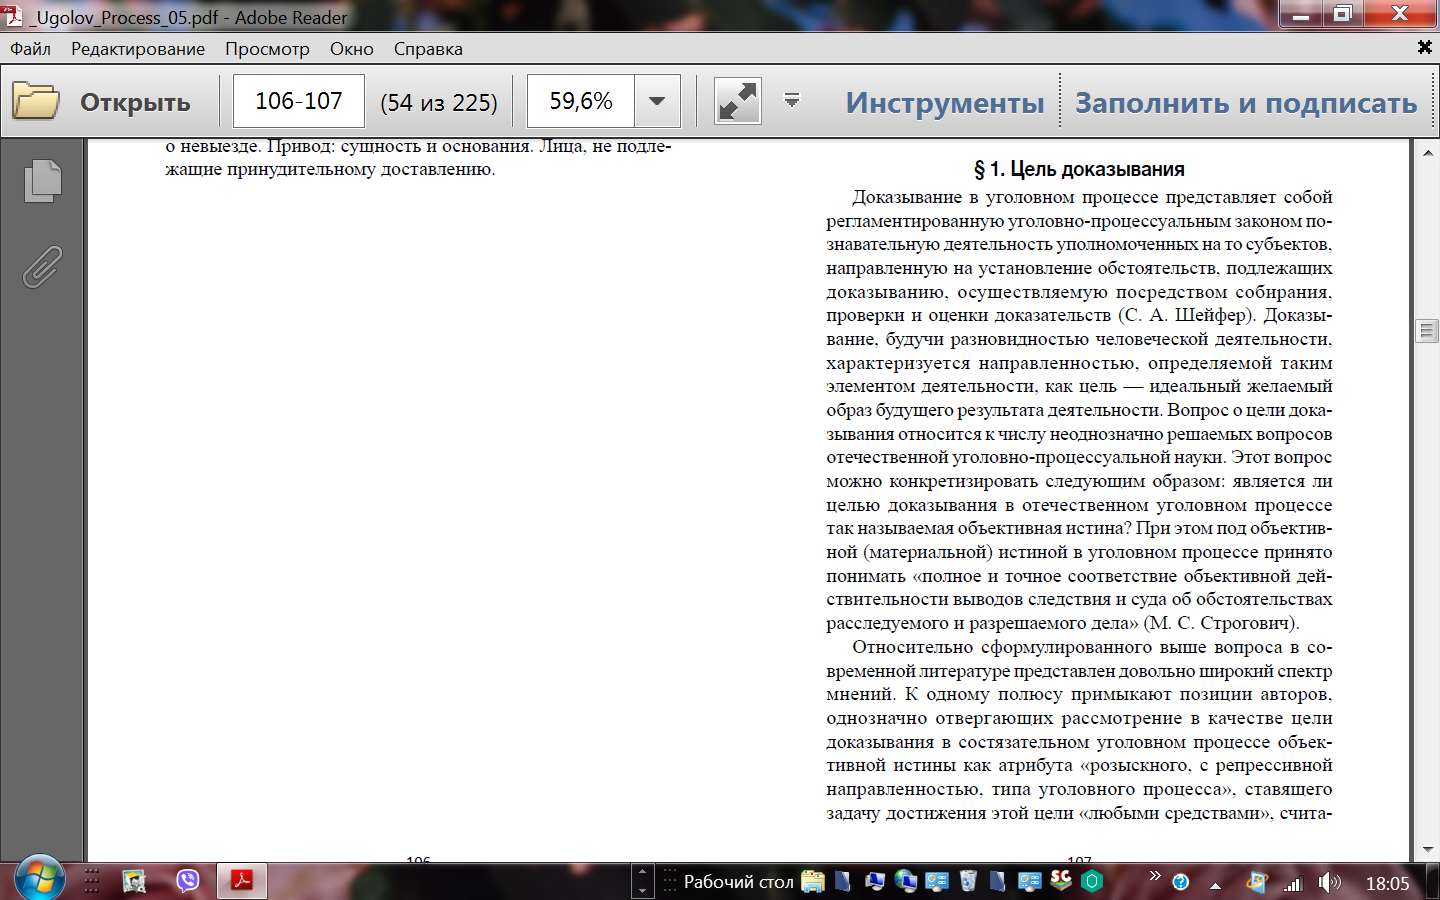This screenshot has width=1440, height=900.
Task: Open the Файл menu
Action: (x=30, y=49)
